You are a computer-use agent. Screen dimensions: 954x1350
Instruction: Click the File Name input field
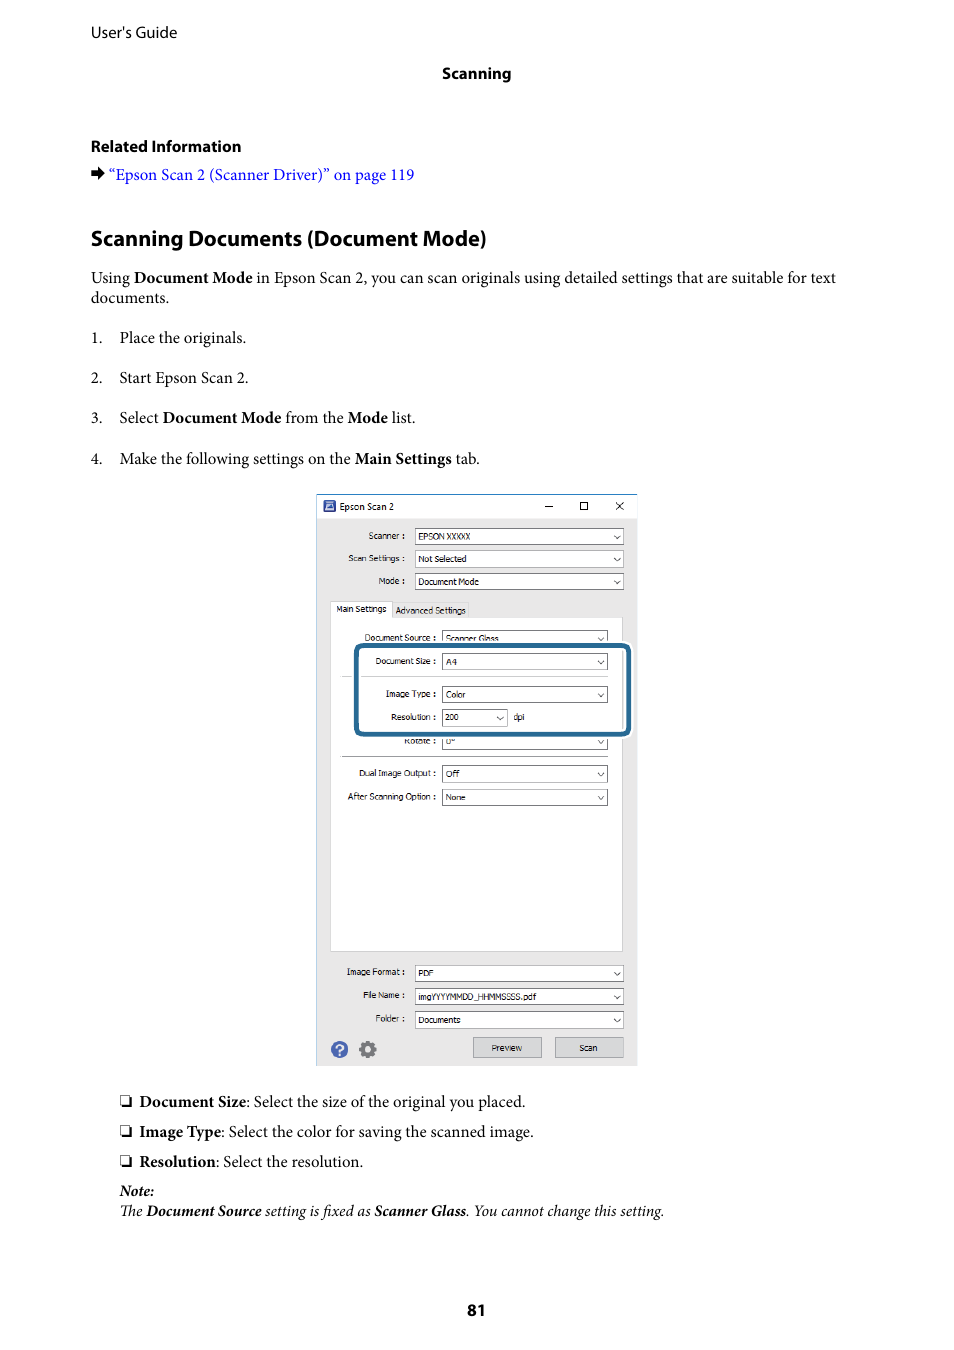click(x=512, y=997)
